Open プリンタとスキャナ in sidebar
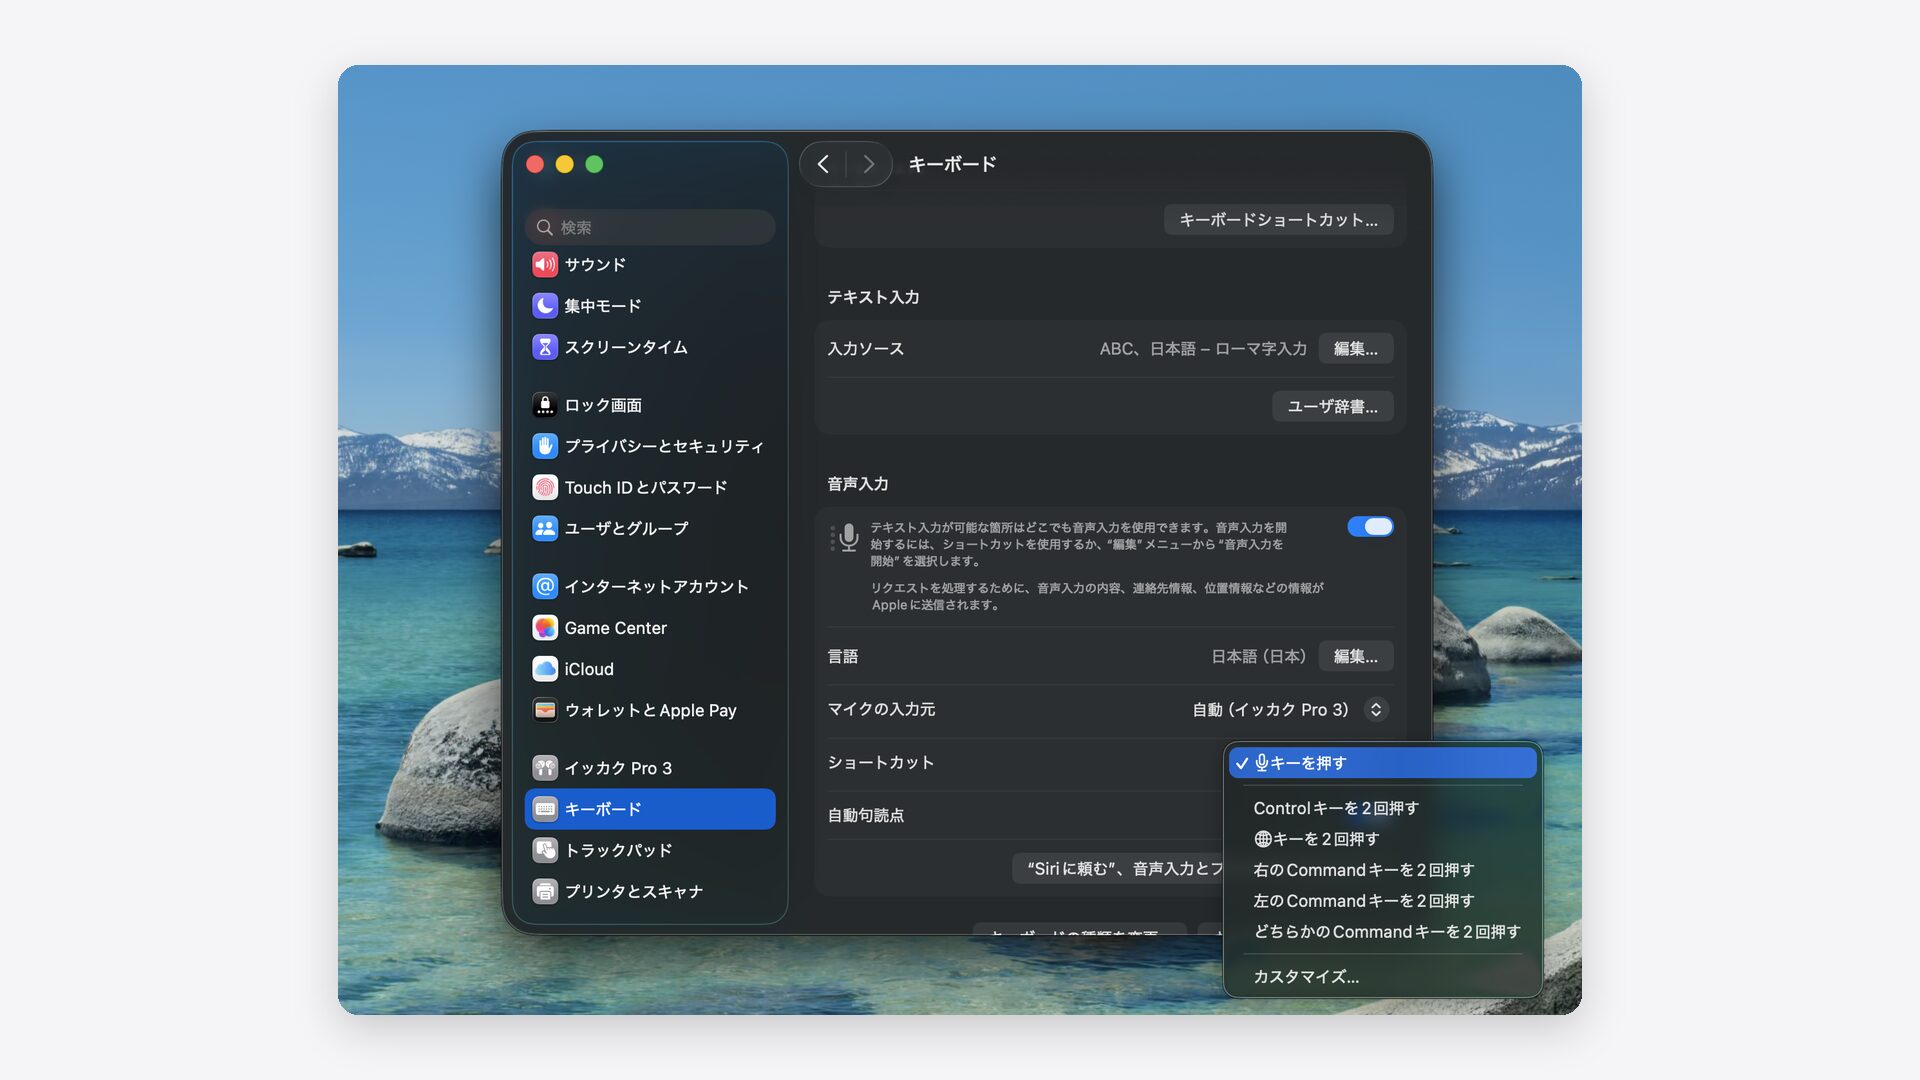The height and width of the screenshot is (1080, 1920). (x=650, y=891)
